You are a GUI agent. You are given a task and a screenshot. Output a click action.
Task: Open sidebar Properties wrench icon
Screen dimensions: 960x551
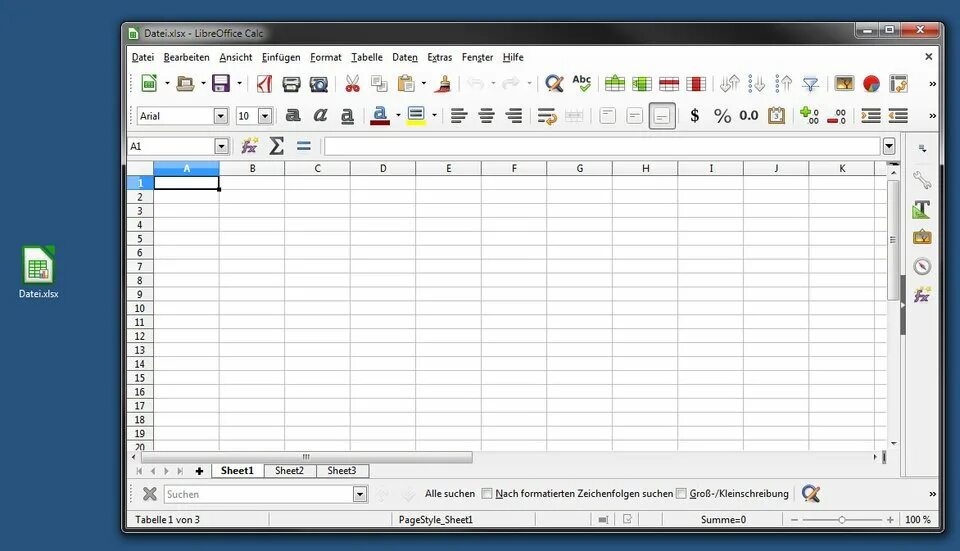[x=922, y=180]
